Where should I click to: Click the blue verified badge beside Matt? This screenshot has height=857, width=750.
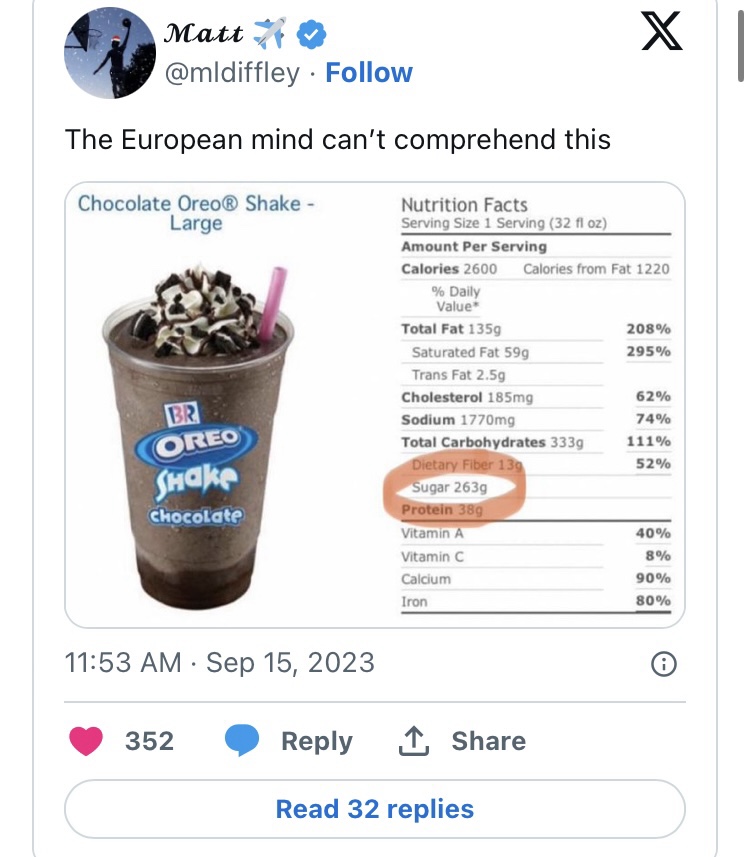(x=313, y=34)
